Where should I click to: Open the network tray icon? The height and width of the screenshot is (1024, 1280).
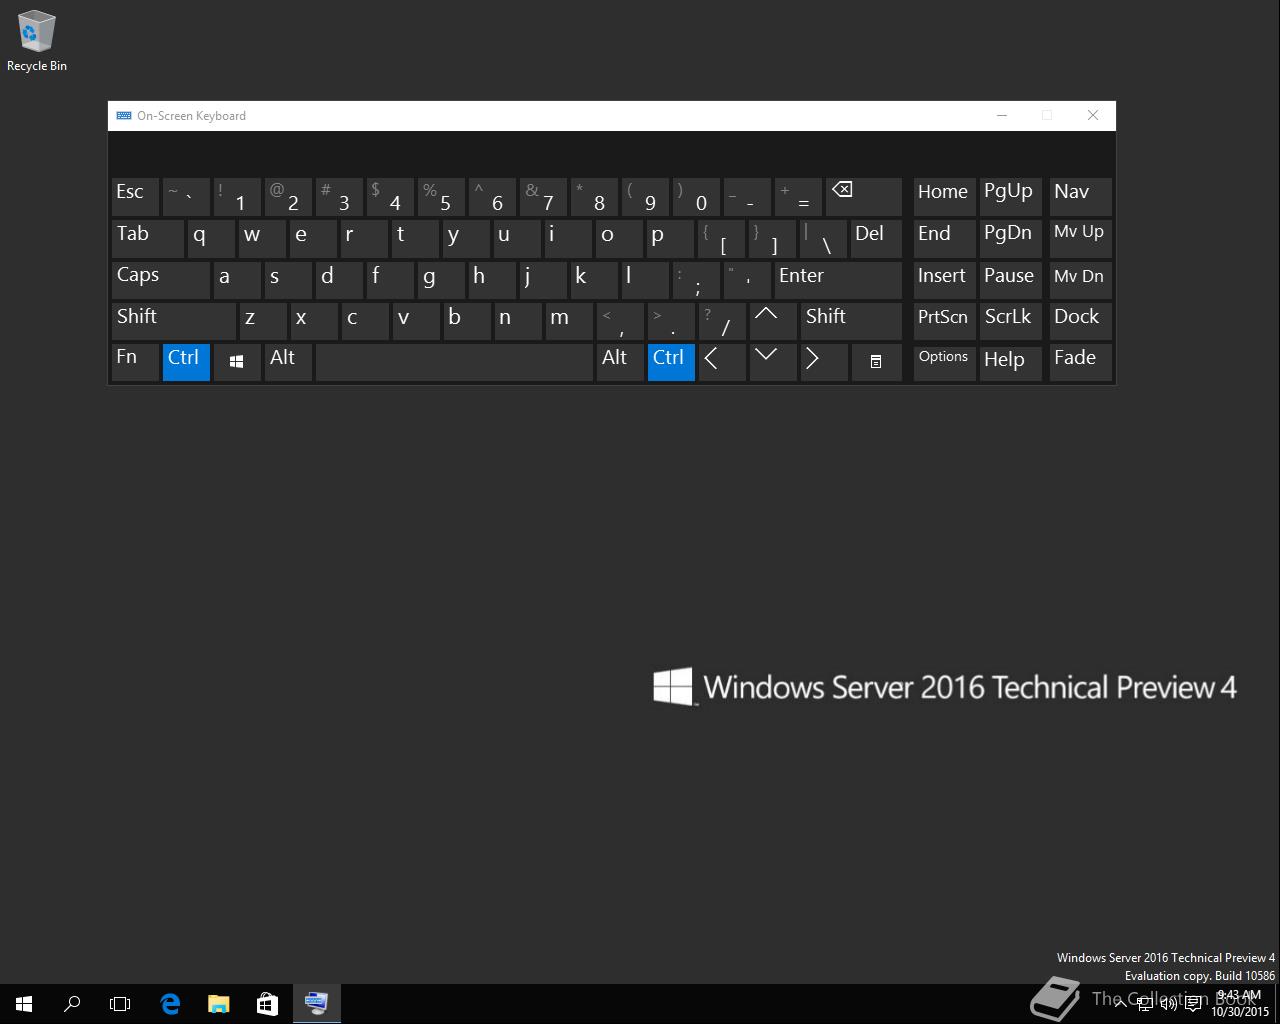coord(1145,1003)
